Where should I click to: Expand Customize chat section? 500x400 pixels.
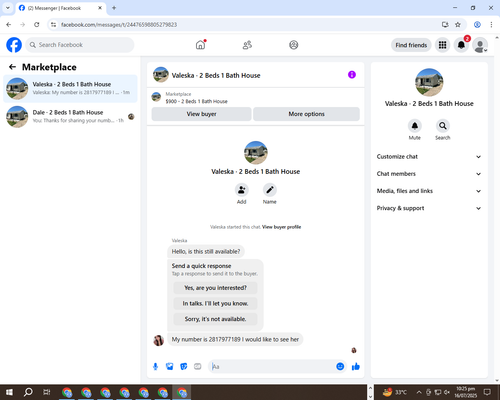(429, 157)
